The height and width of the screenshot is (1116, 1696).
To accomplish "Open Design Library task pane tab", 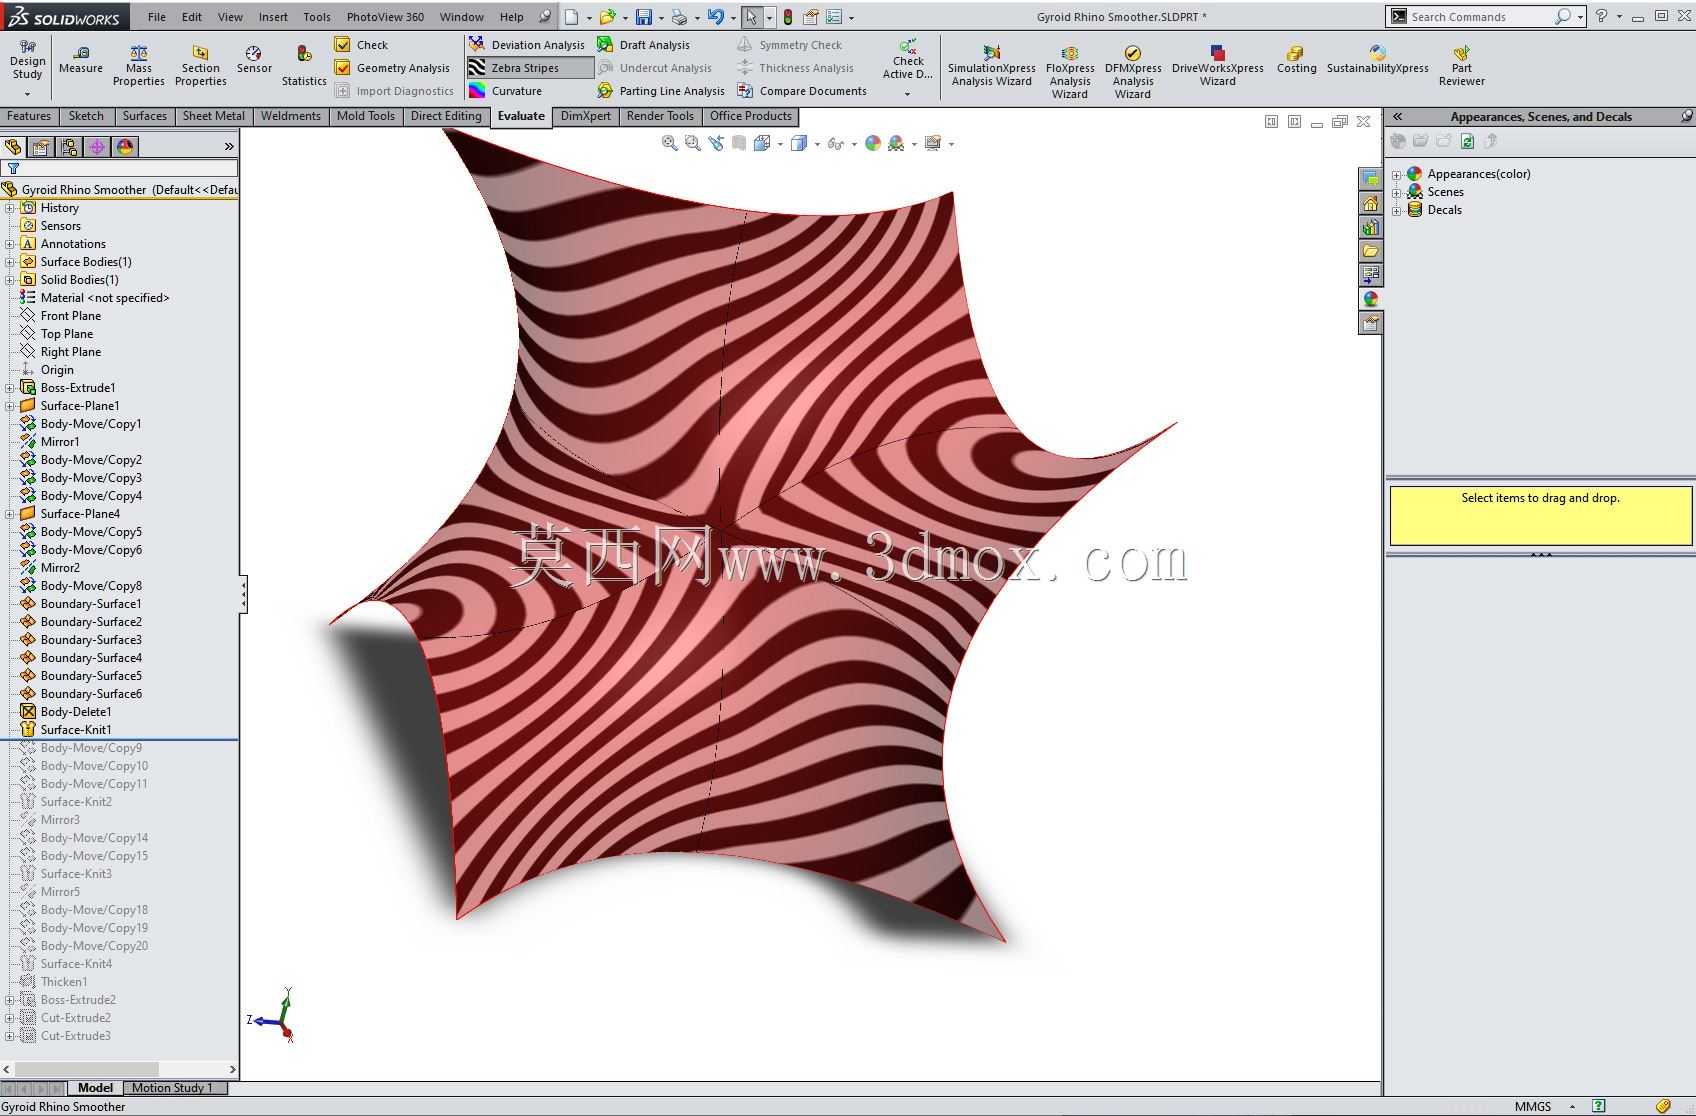I will [x=1370, y=227].
